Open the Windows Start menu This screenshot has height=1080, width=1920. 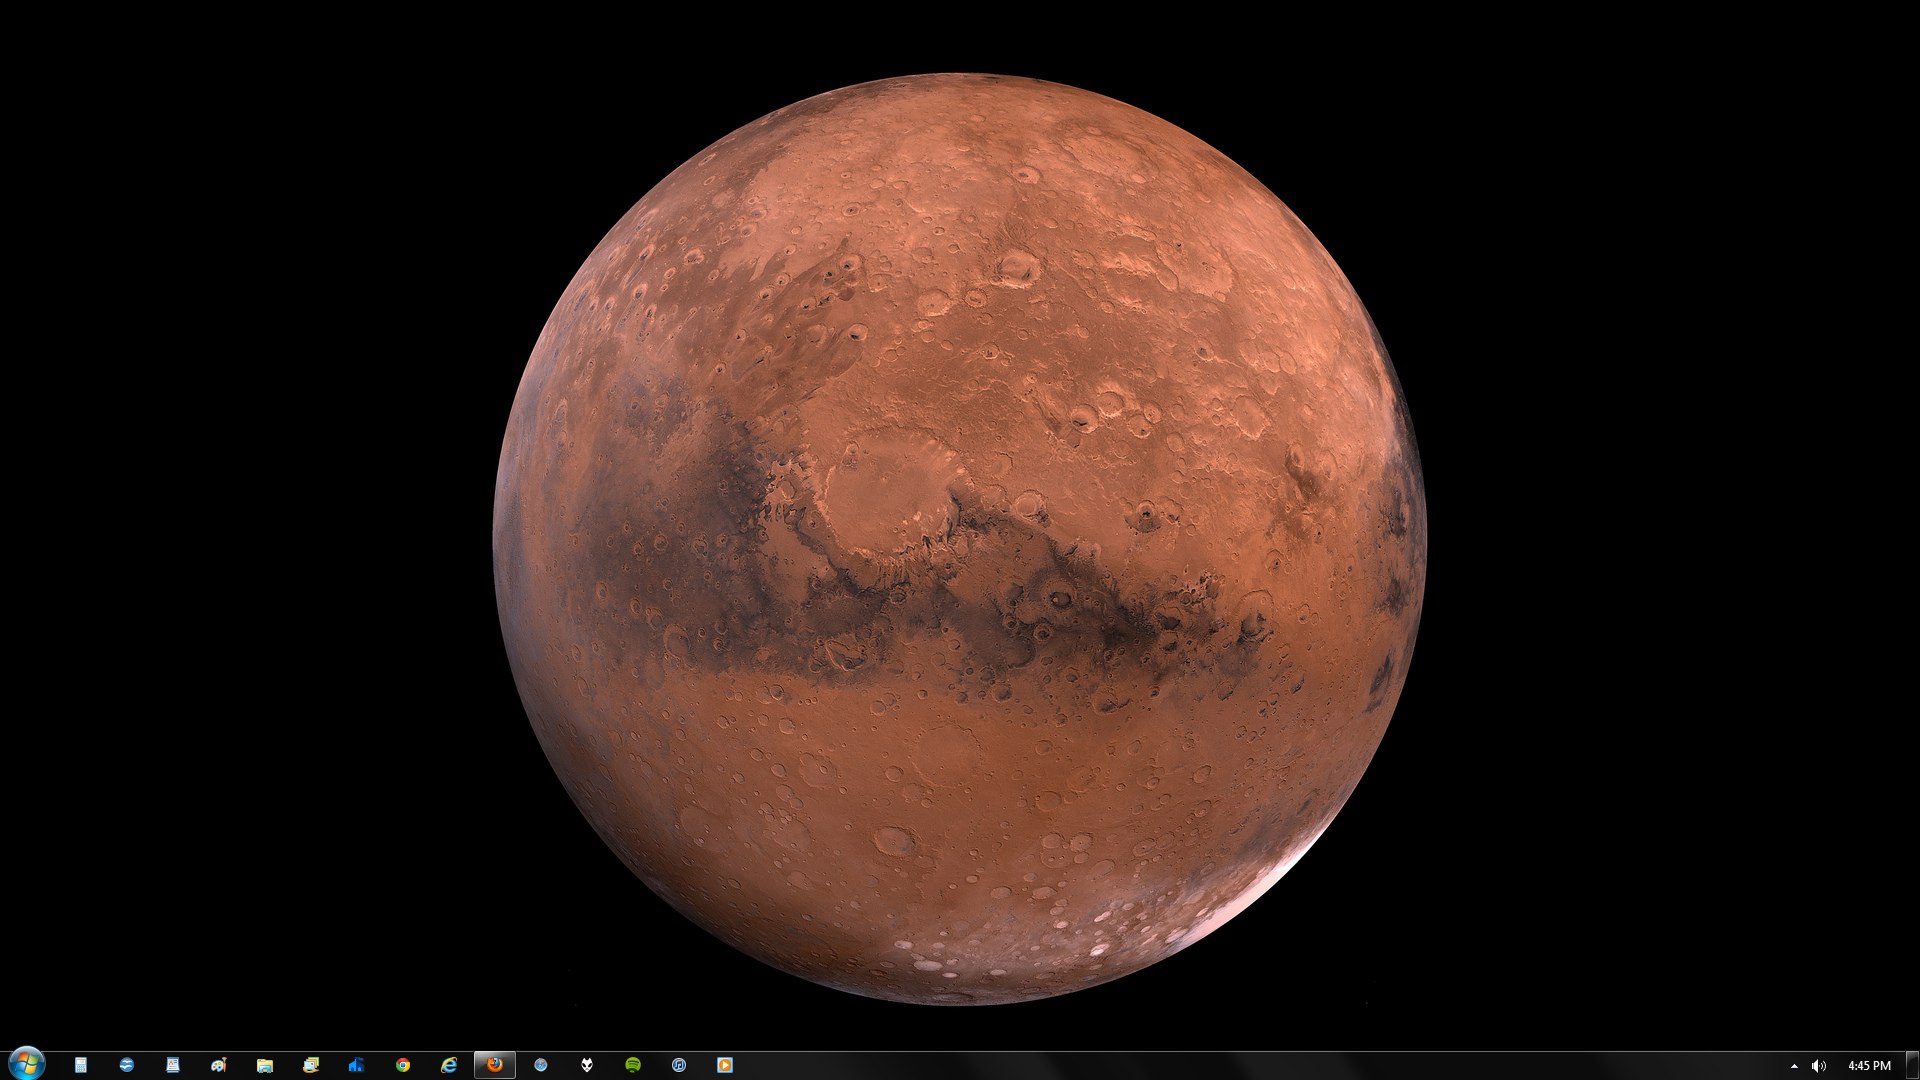click(x=27, y=1064)
